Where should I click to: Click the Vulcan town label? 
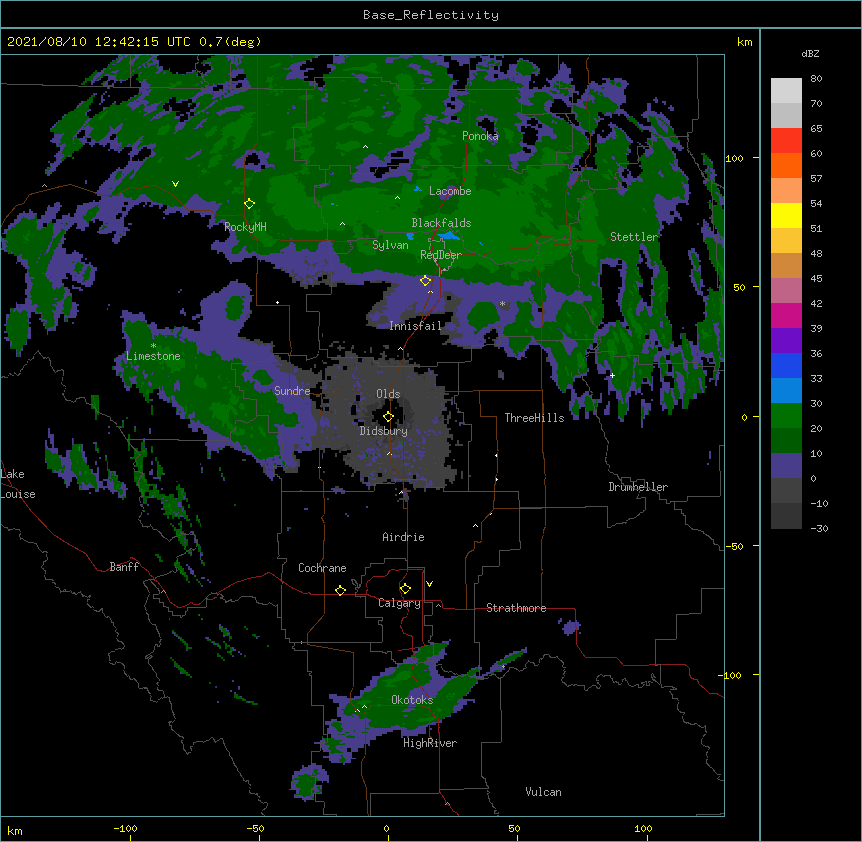click(543, 792)
